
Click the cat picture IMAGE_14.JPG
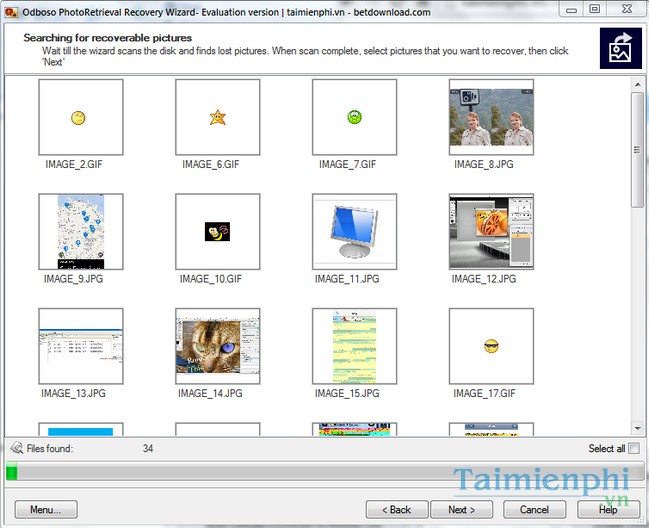click(217, 346)
